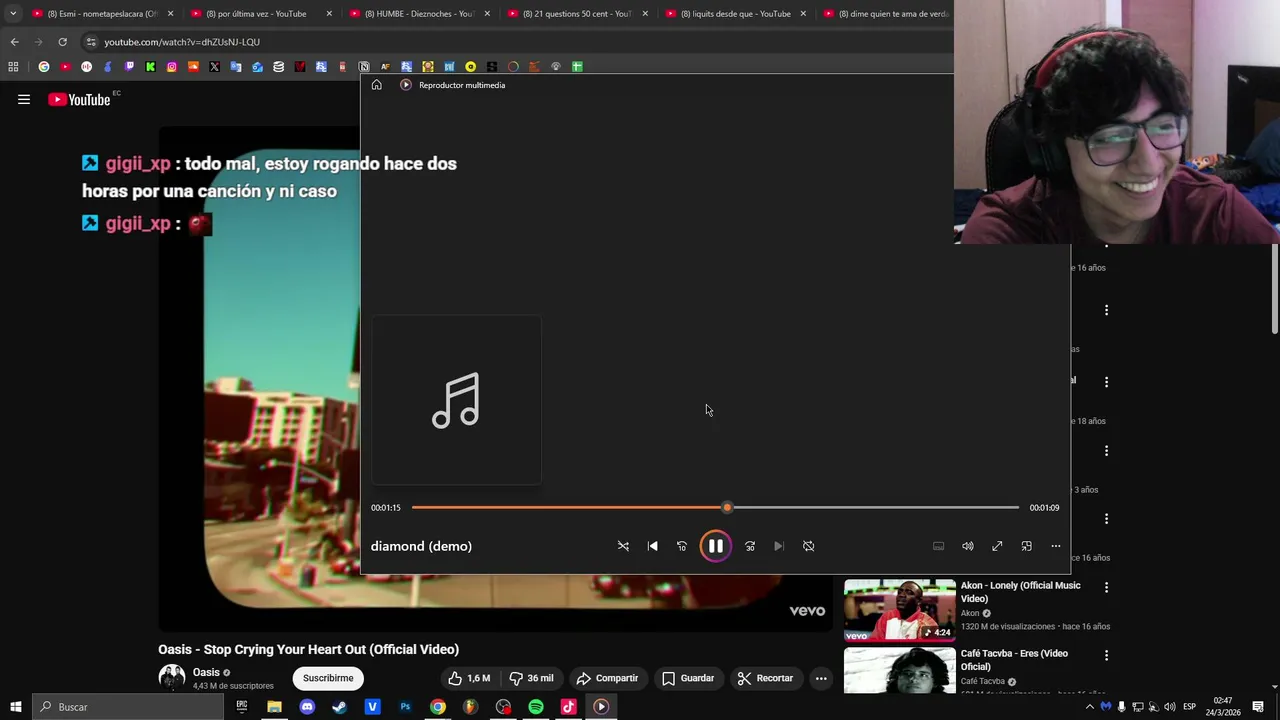Toggle repeat mode in media player
1280x720 pixels.
click(x=808, y=546)
